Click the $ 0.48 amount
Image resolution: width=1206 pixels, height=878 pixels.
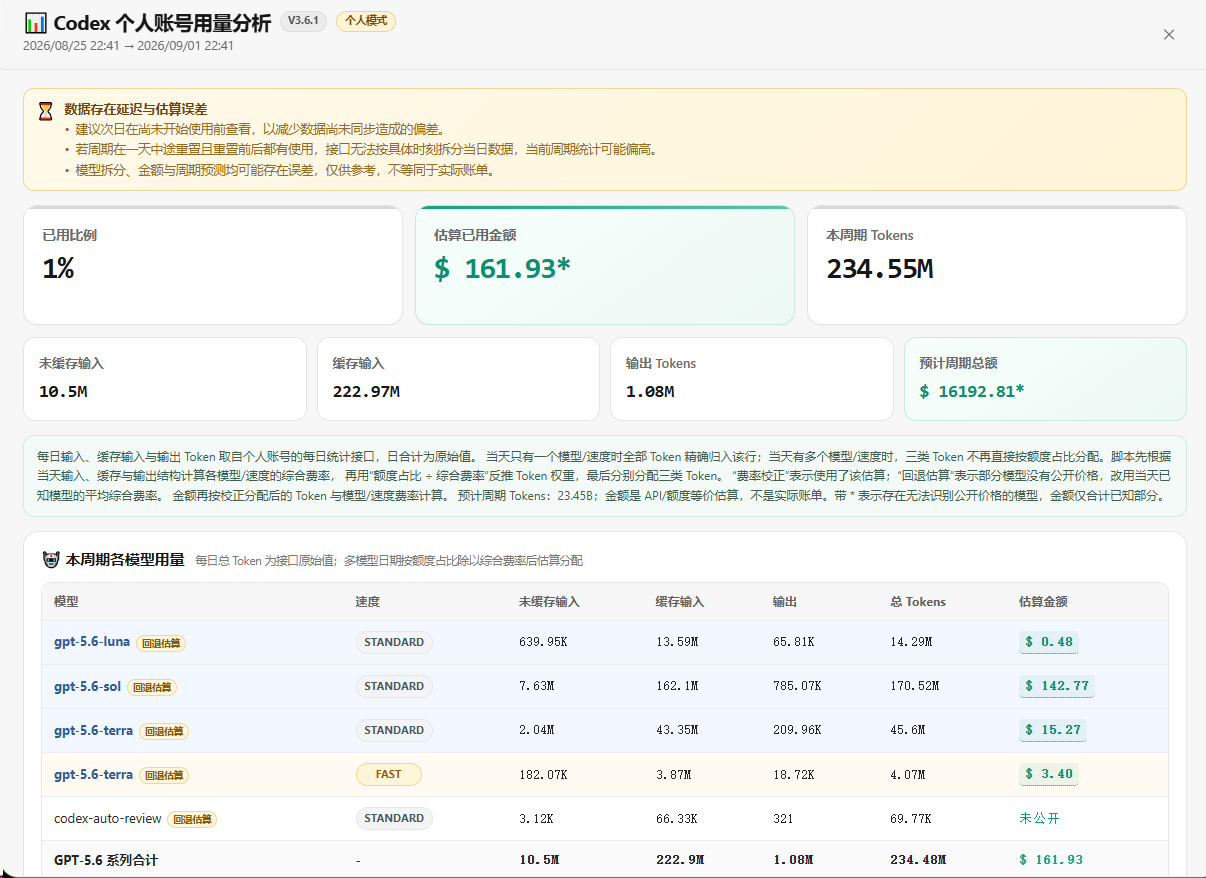[1049, 642]
